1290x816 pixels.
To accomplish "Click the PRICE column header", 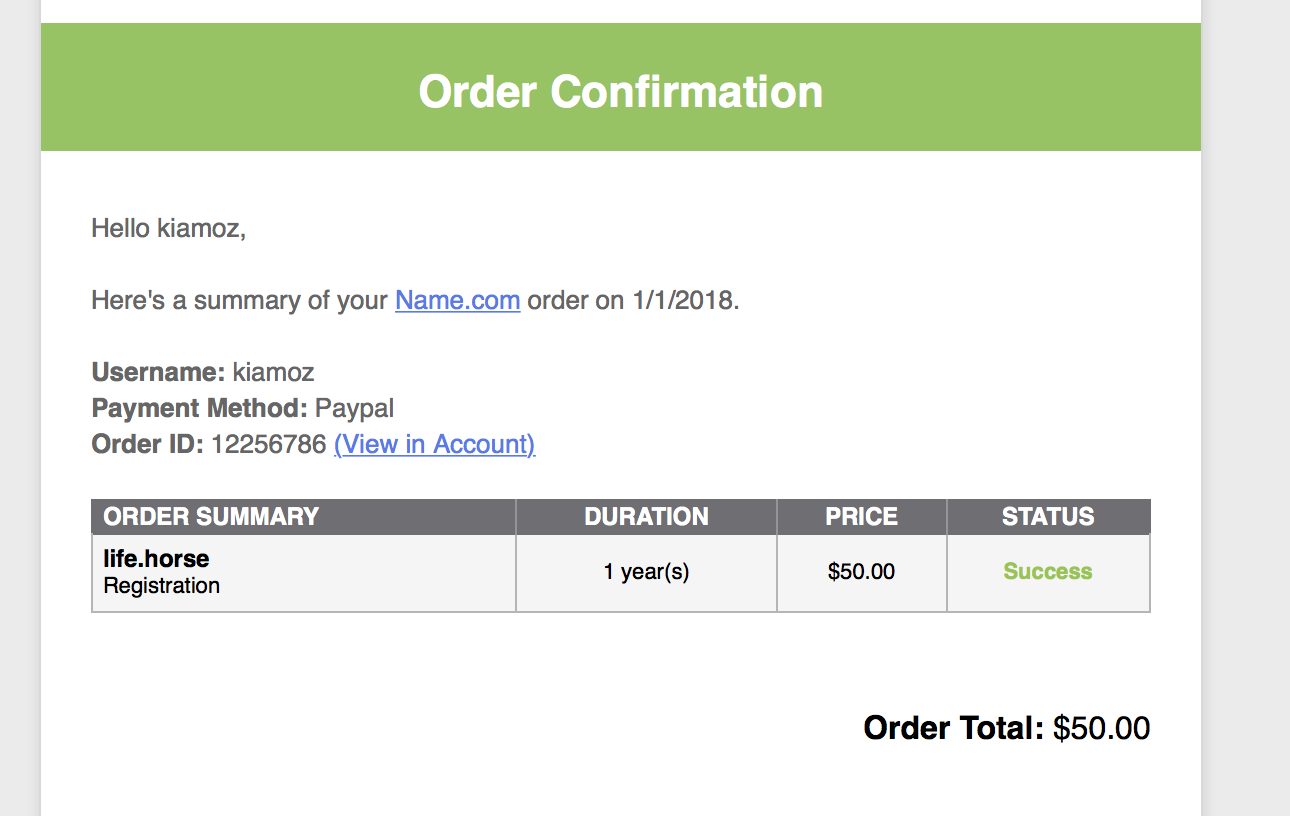I will tap(861, 516).
